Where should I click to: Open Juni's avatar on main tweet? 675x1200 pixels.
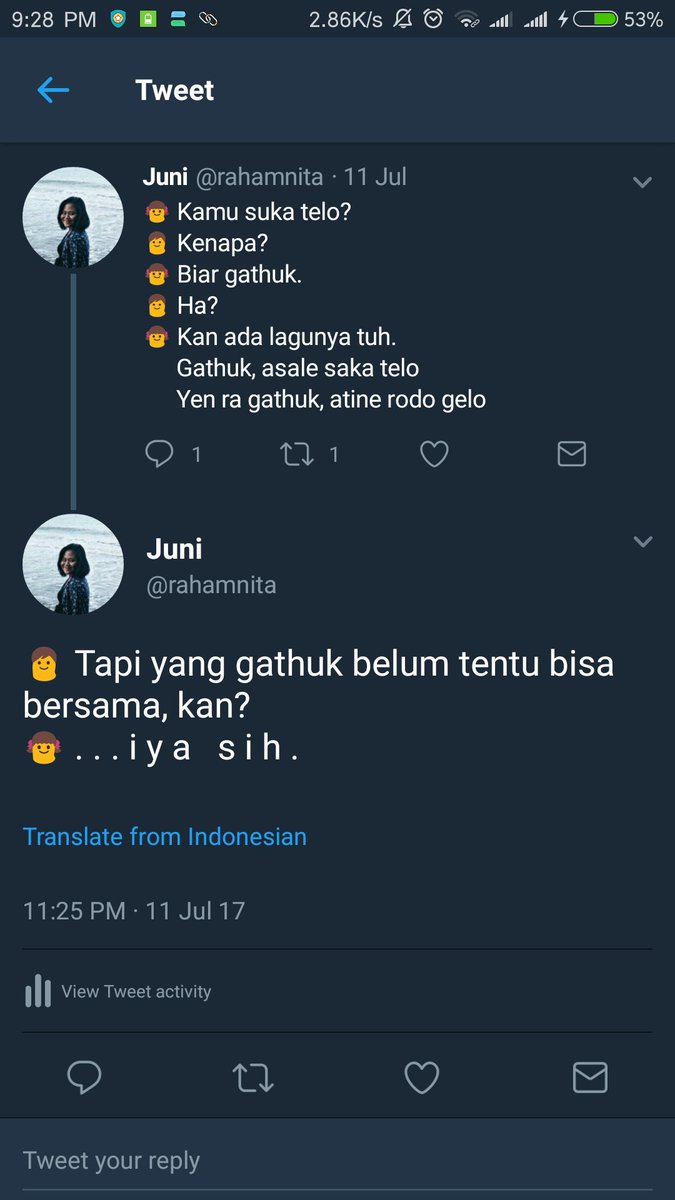(72, 564)
